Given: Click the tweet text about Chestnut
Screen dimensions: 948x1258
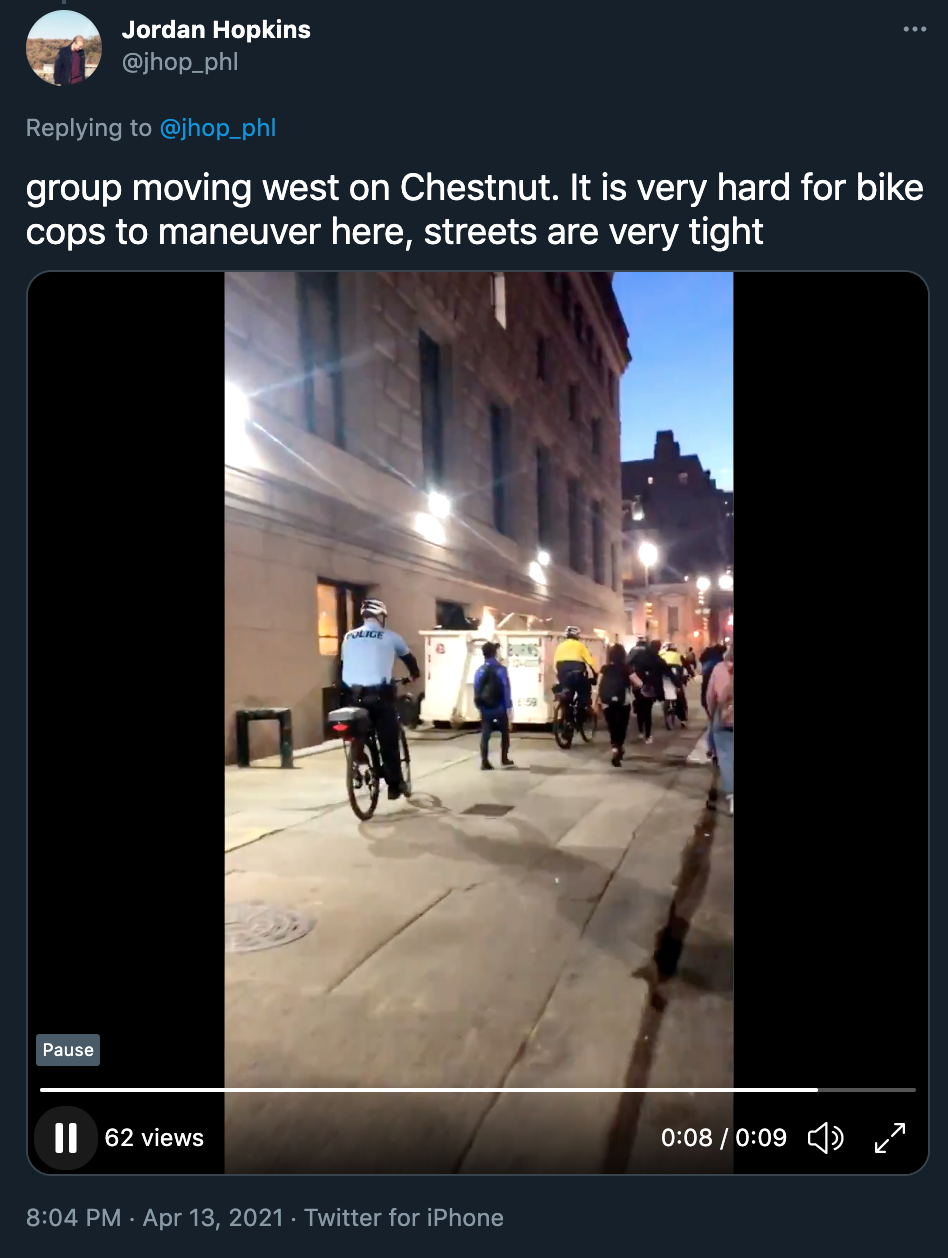Looking at the screenshot, I should tap(475, 210).
